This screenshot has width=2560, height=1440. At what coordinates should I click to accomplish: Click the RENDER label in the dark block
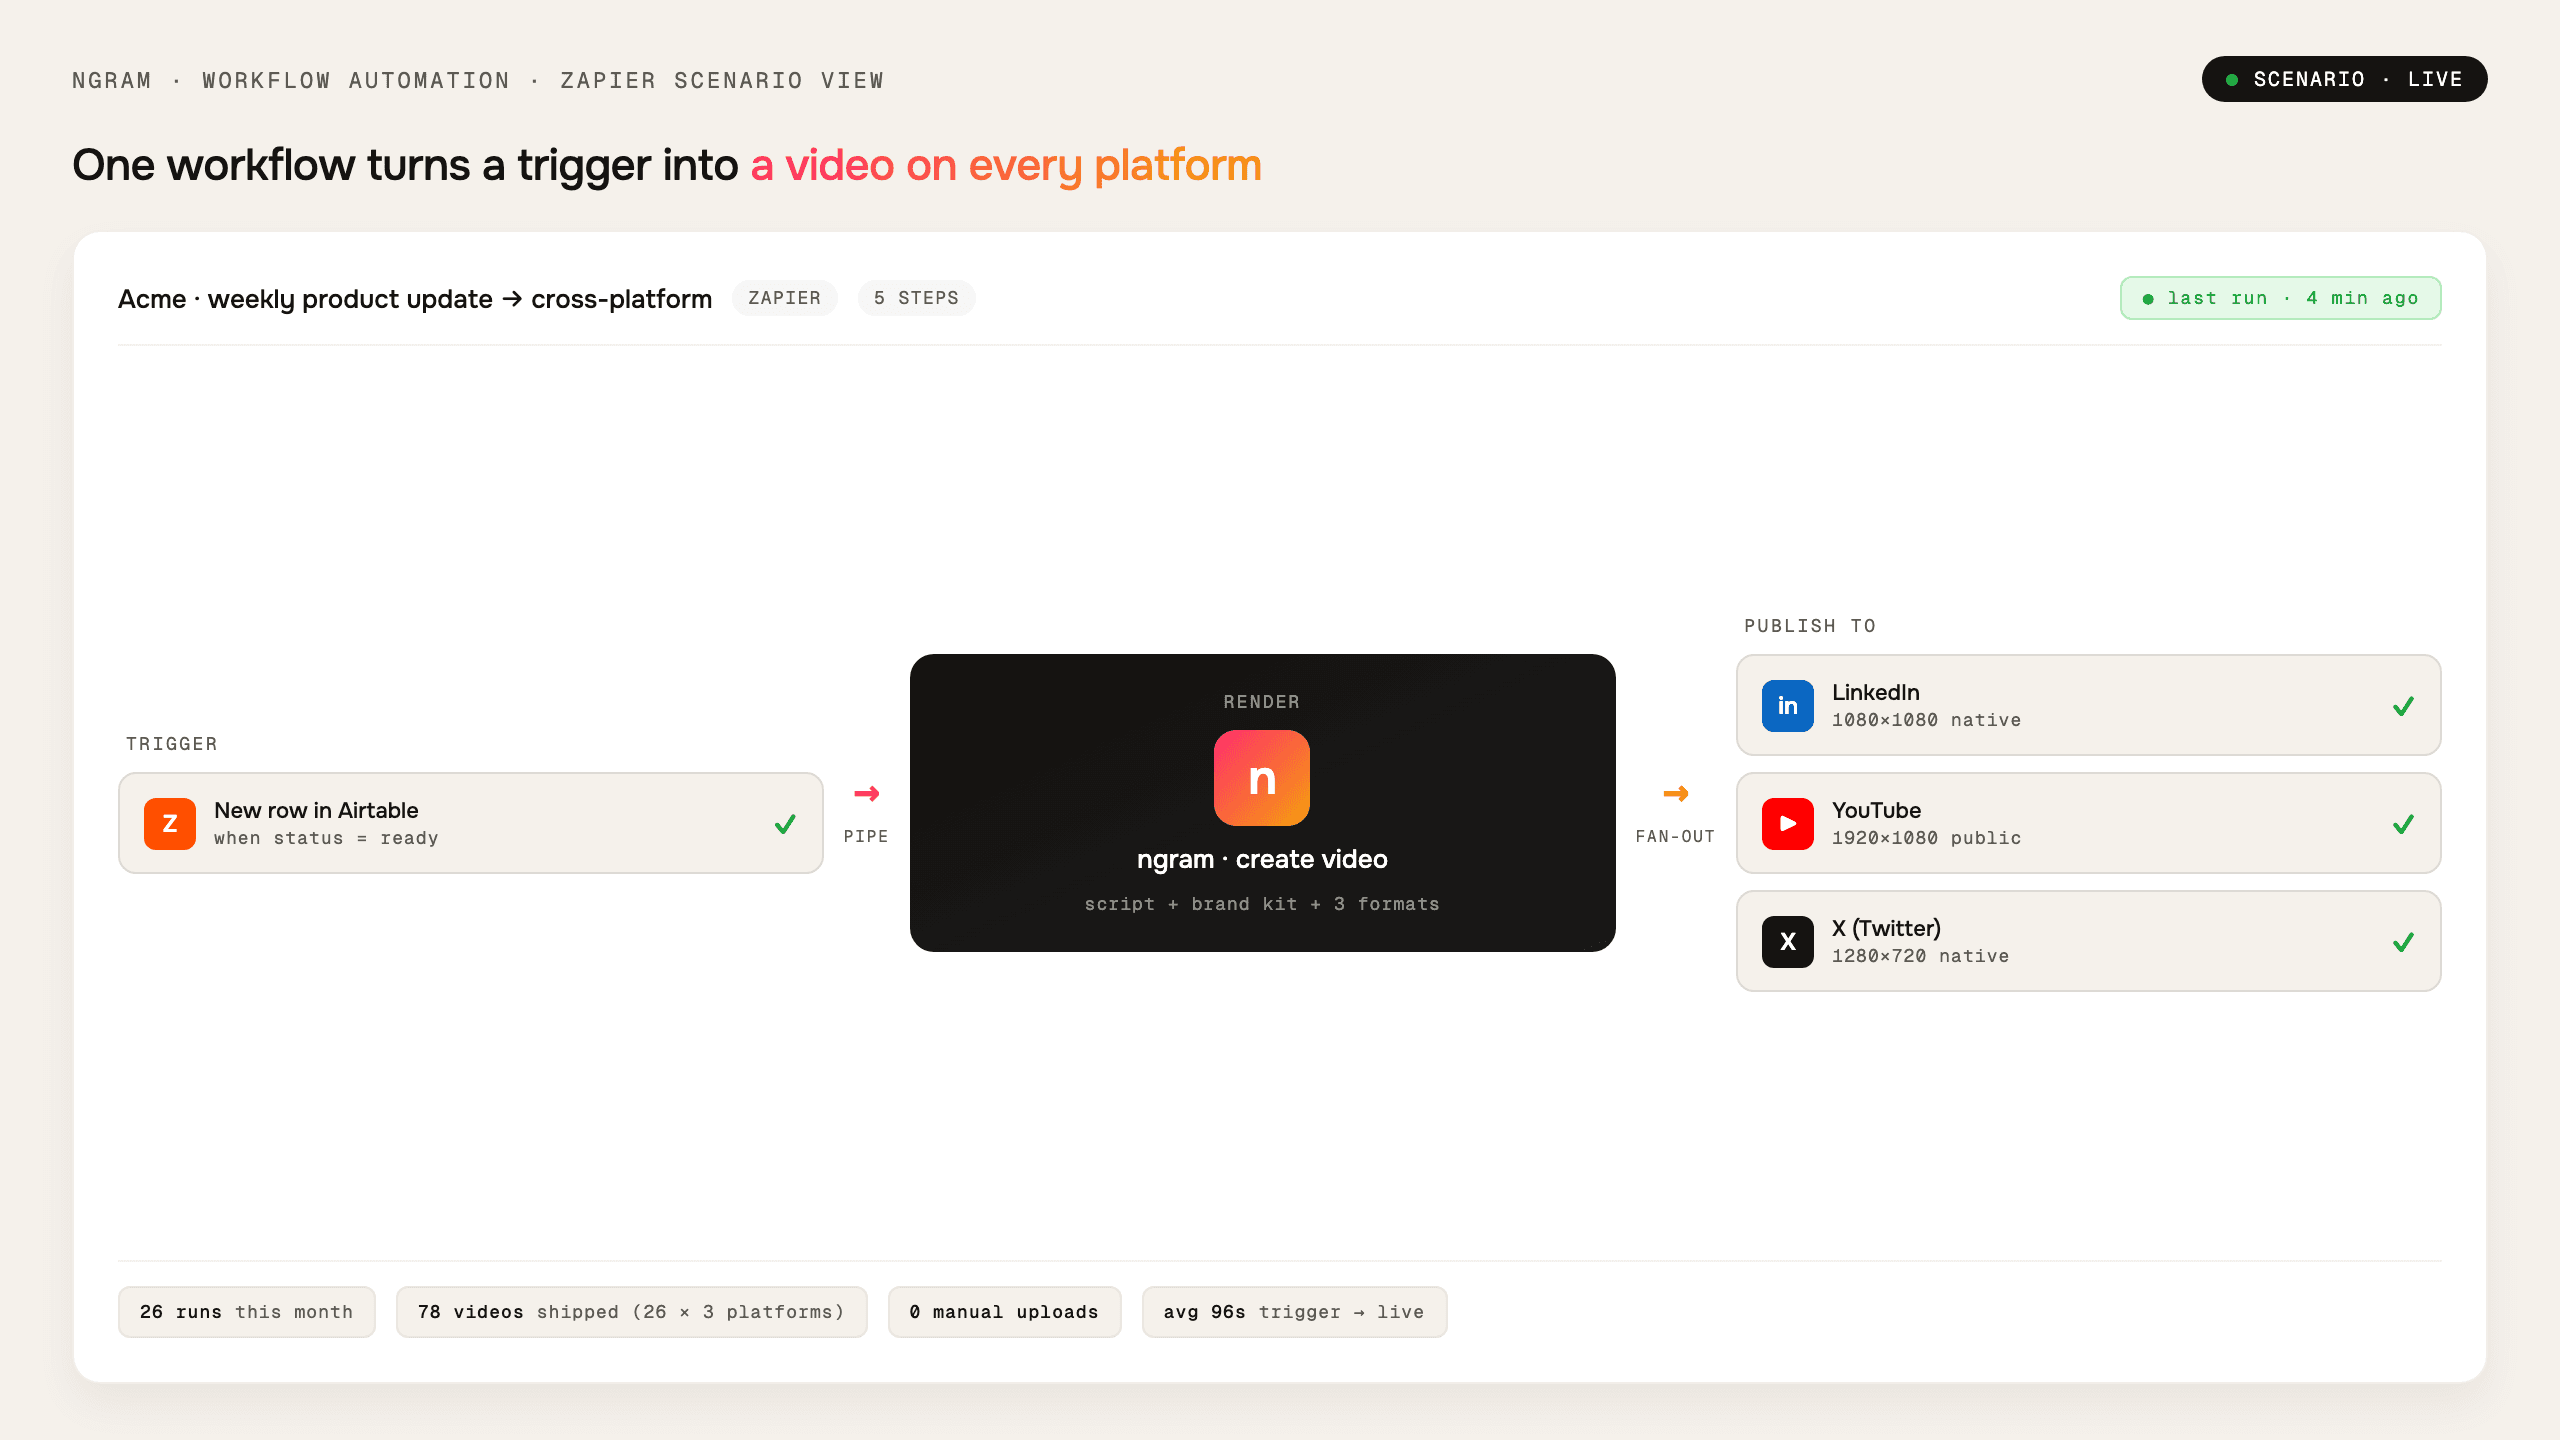pyautogui.click(x=1262, y=702)
